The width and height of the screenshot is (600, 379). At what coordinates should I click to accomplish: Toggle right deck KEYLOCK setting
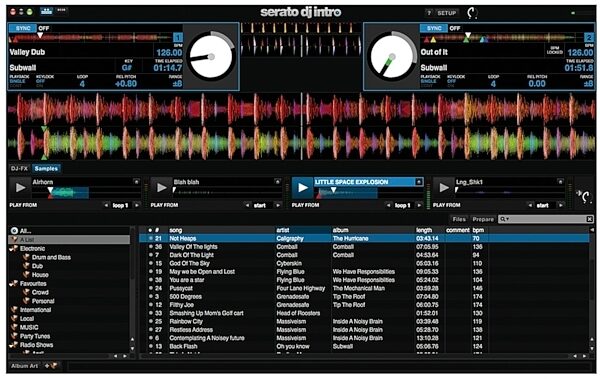[452, 81]
